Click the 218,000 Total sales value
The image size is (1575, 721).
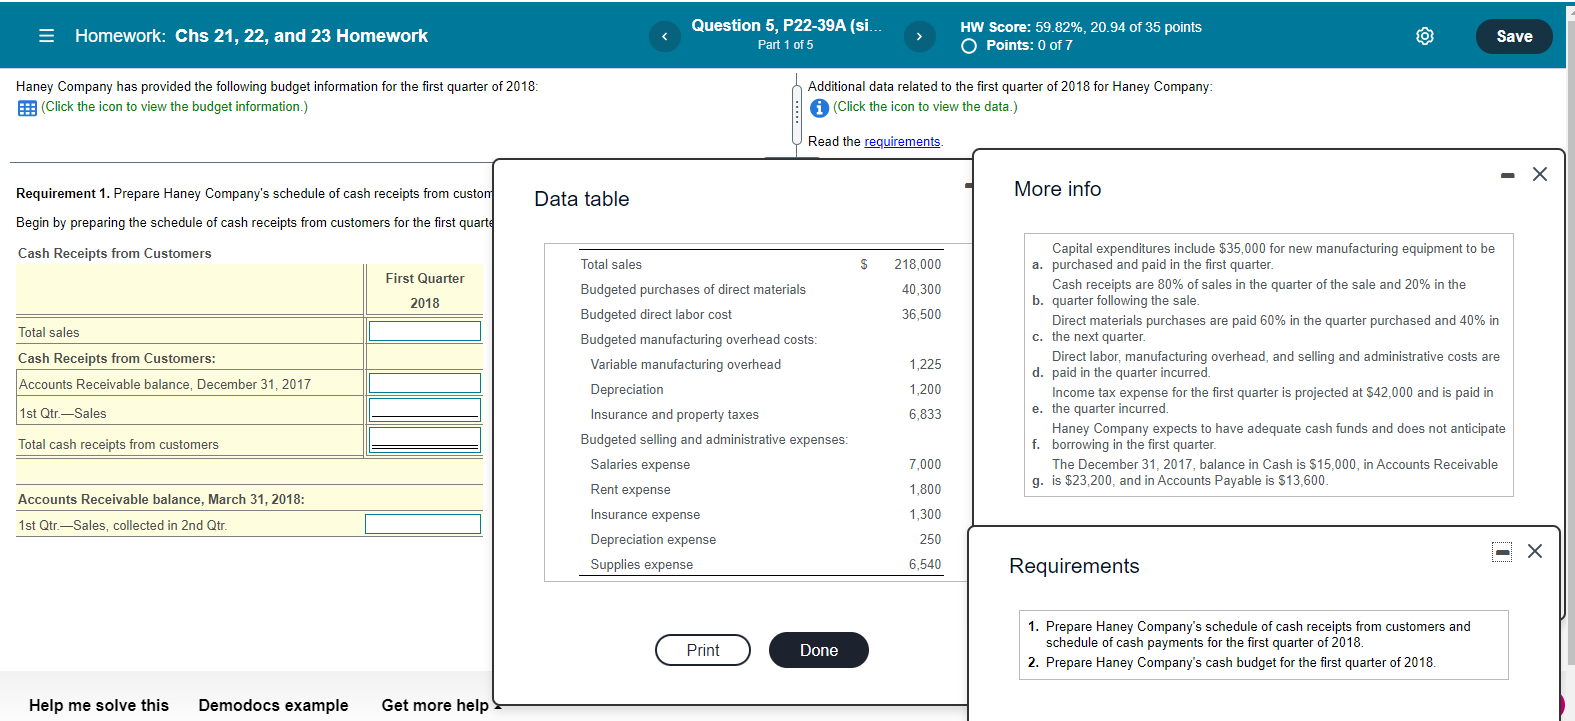[917, 264]
